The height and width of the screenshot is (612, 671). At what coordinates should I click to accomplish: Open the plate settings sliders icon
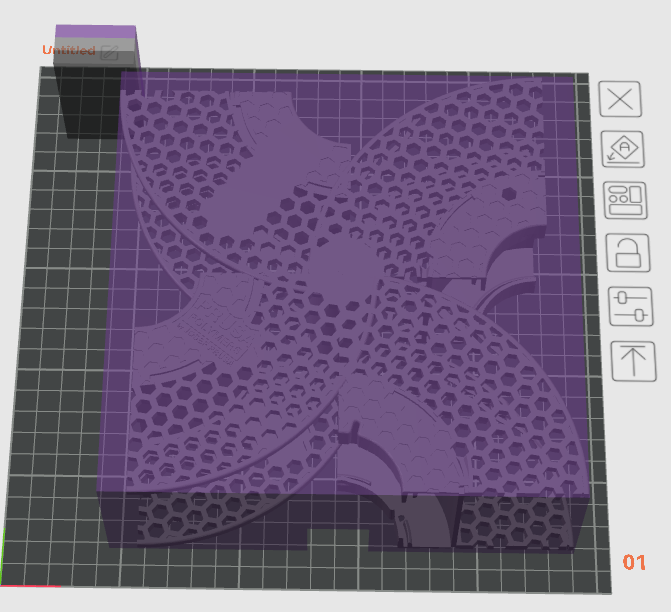click(631, 306)
